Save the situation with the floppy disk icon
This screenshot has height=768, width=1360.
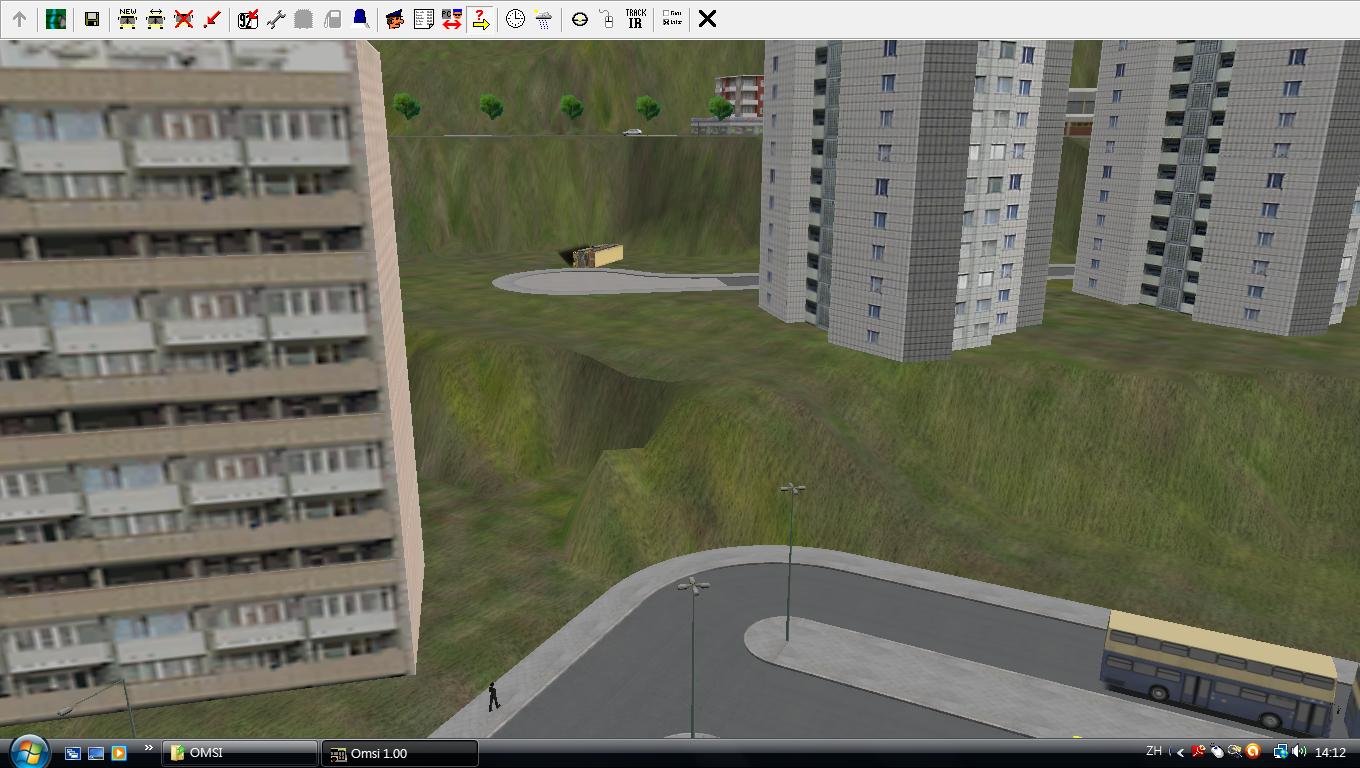coord(92,19)
